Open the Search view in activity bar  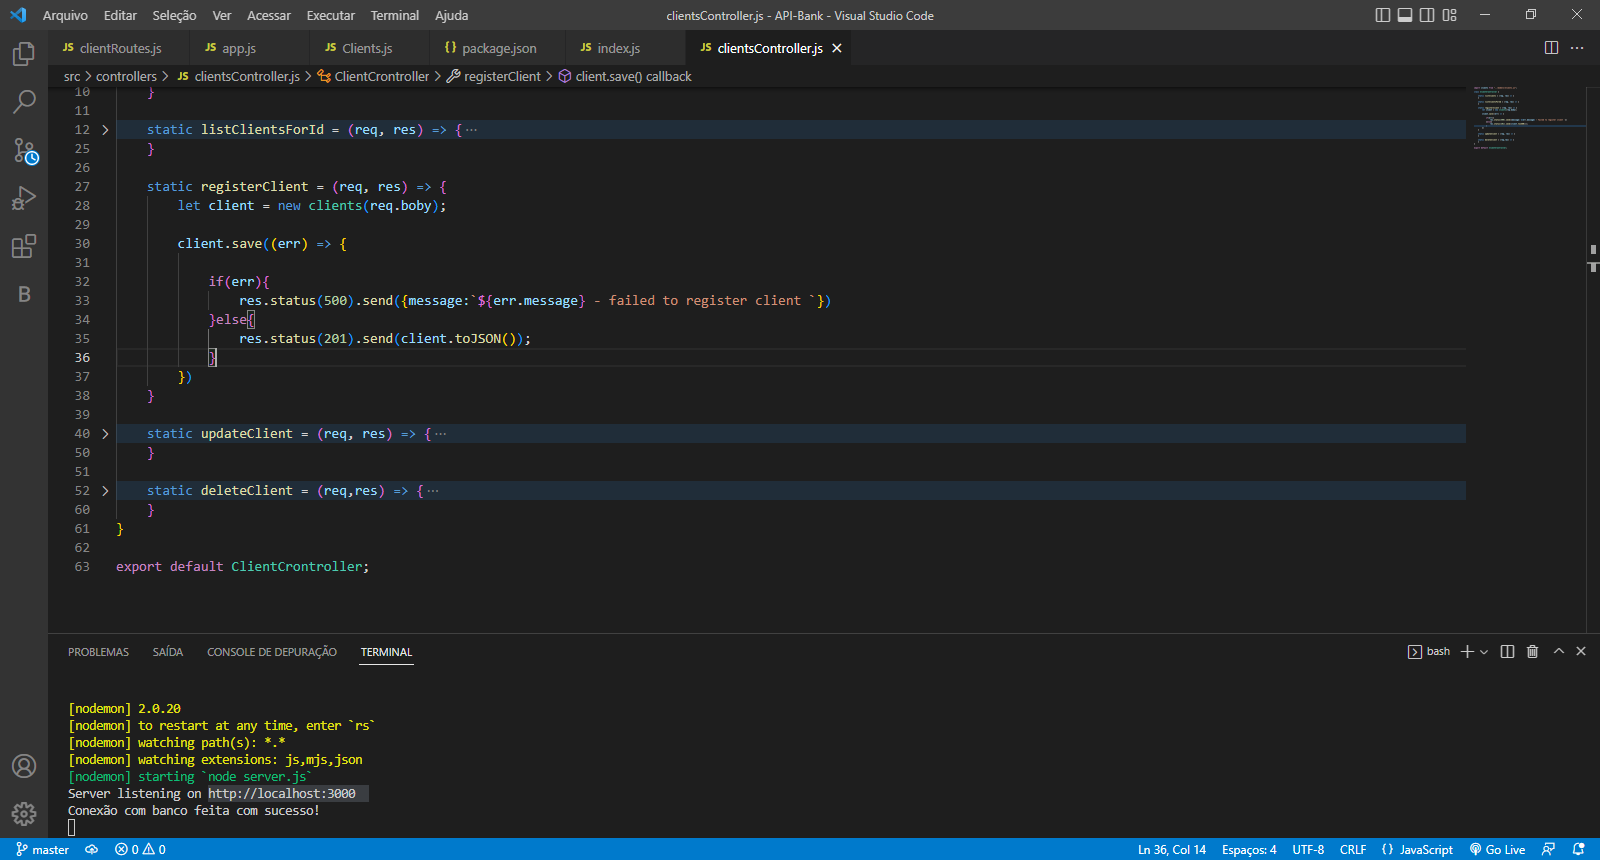(24, 102)
